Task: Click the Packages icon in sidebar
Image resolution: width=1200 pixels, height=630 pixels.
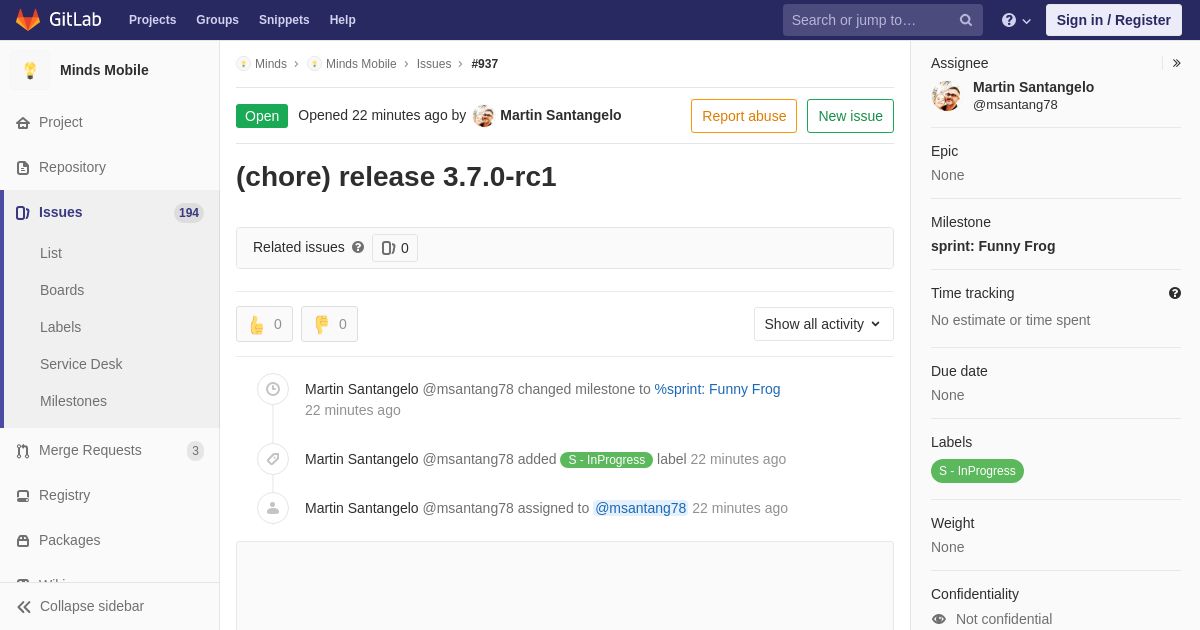Action: click(23, 541)
